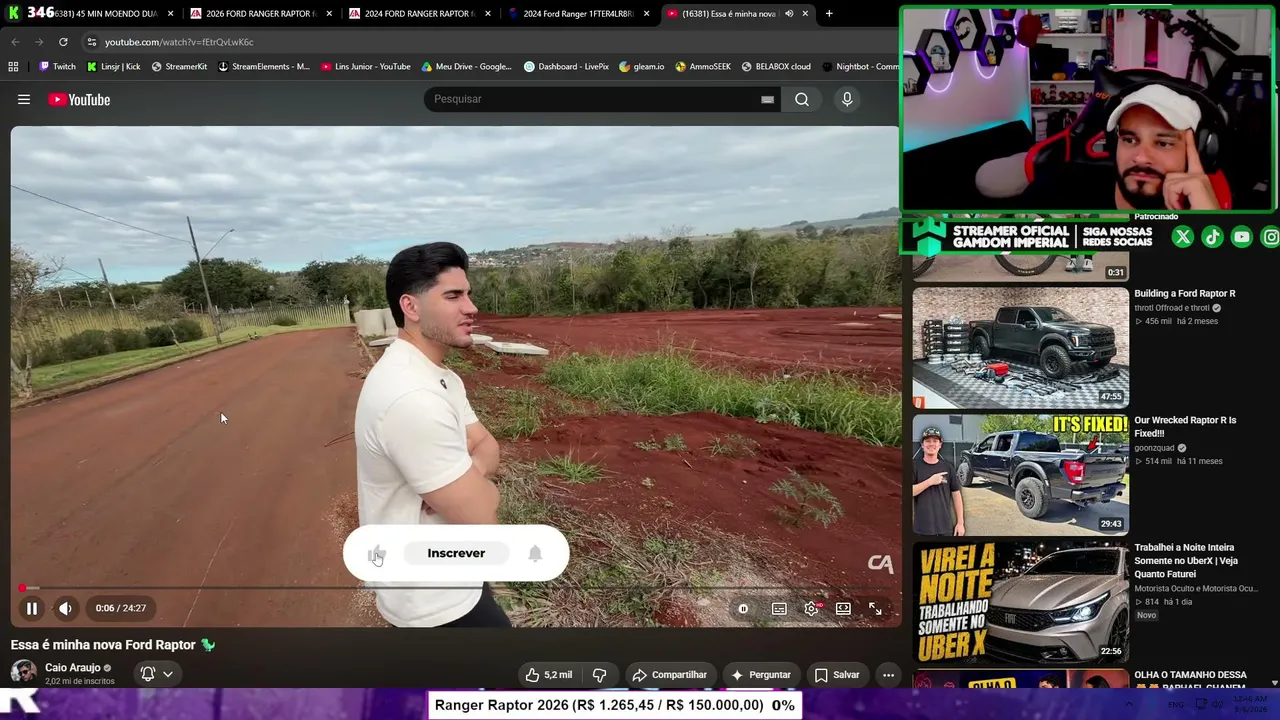Open more actions (three dots) below the video

(x=888, y=675)
